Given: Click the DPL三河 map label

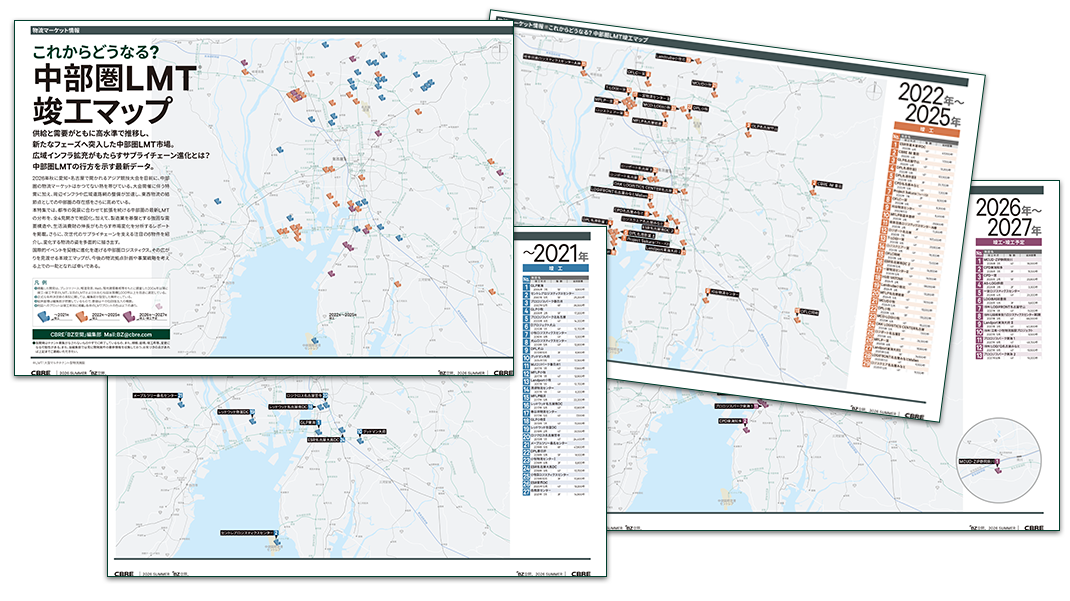Looking at the screenshot, I should click(x=809, y=312).
